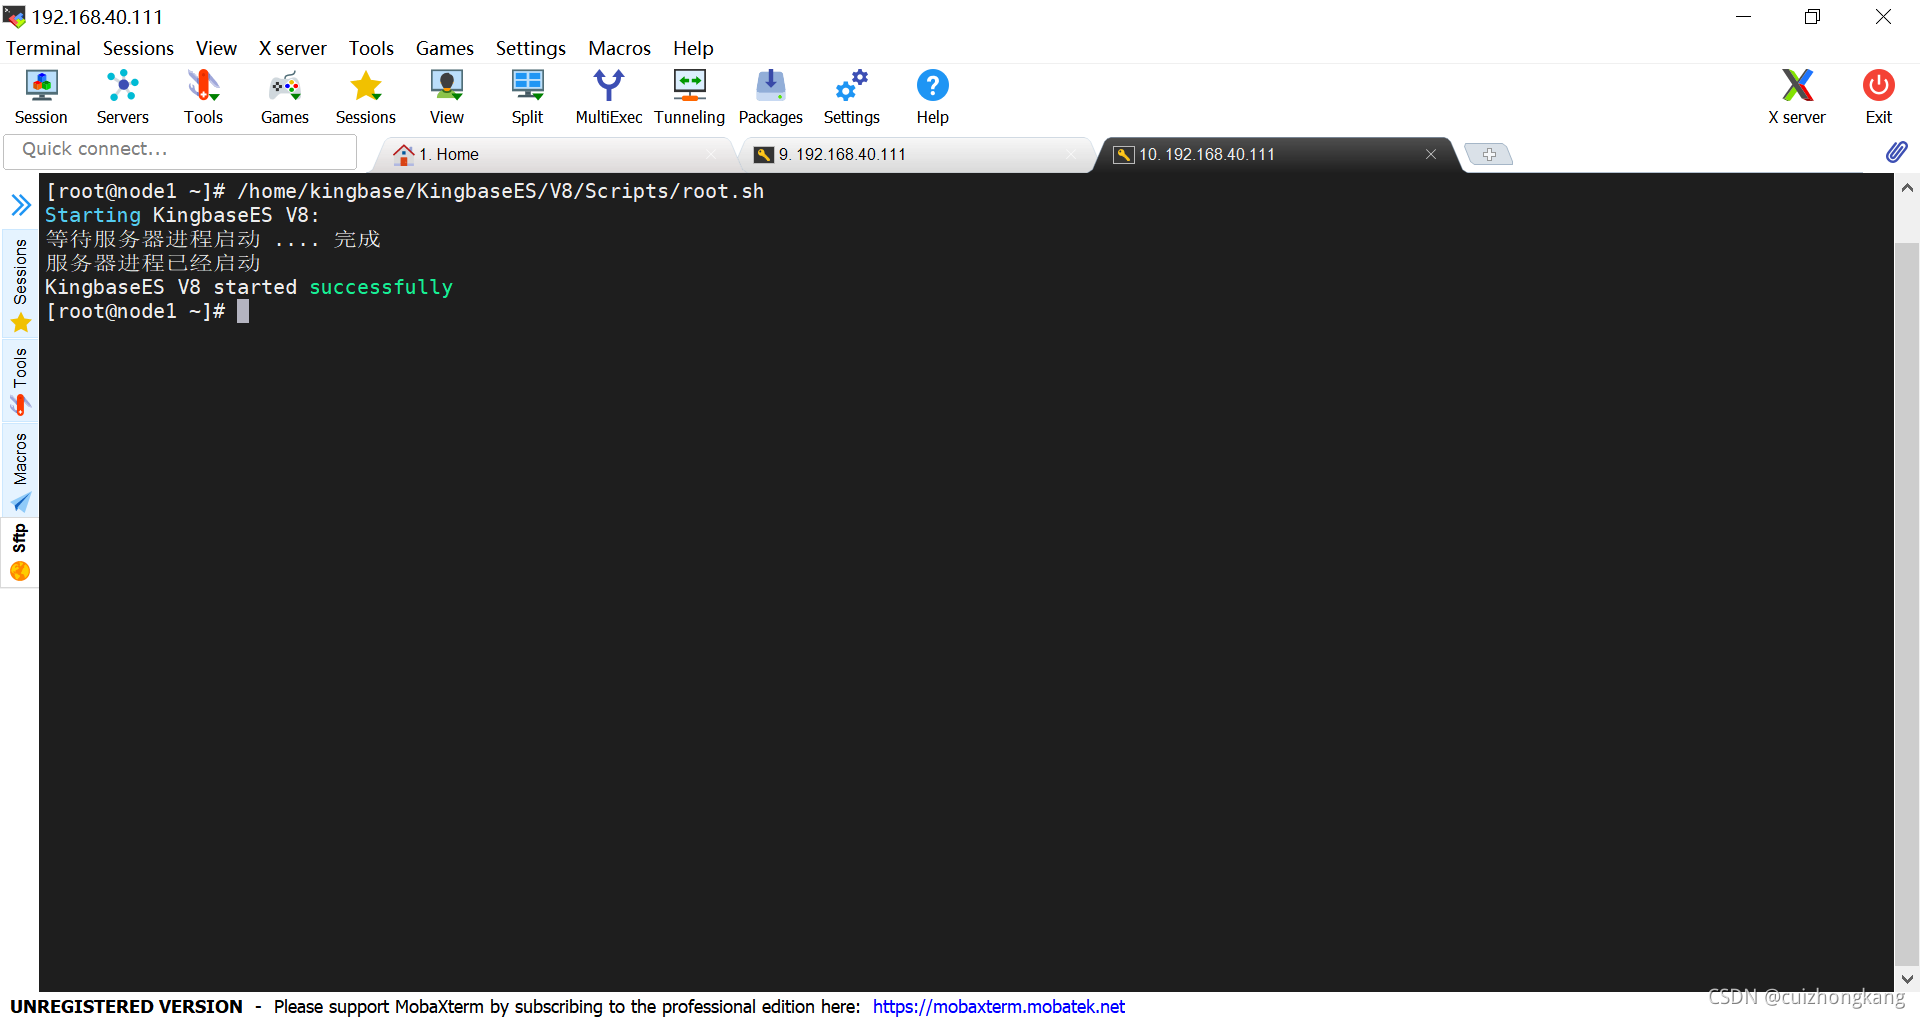The width and height of the screenshot is (1920, 1018).
Task: Click the 'successfully' green text
Action: coord(381,287)
